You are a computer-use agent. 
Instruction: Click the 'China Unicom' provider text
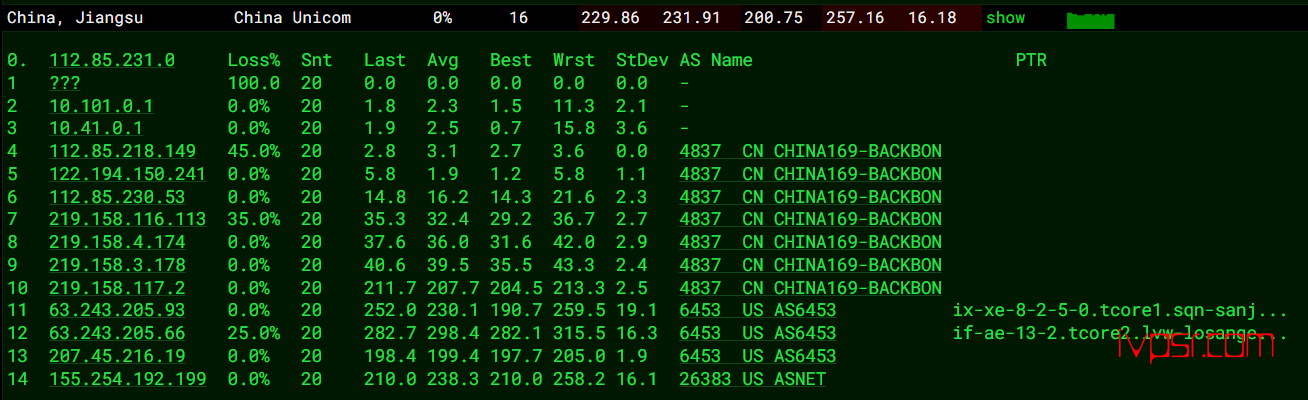pyautogui.click(x=292, y=18)
